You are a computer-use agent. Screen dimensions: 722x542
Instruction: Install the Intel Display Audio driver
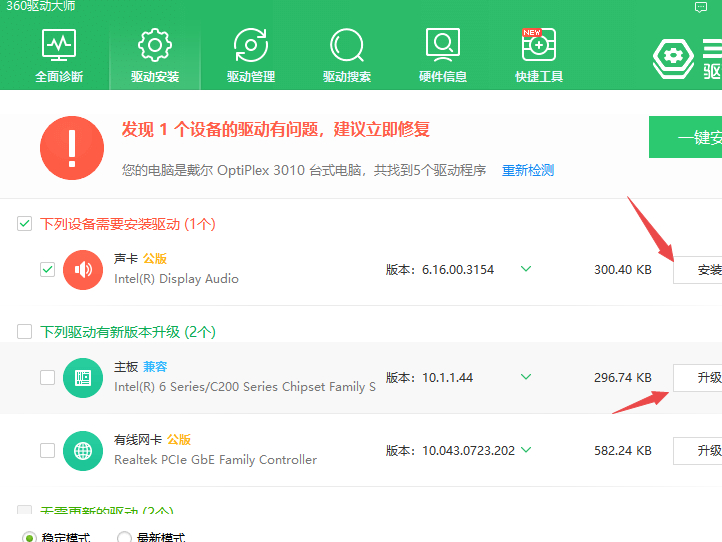click(x=698, y=270)
